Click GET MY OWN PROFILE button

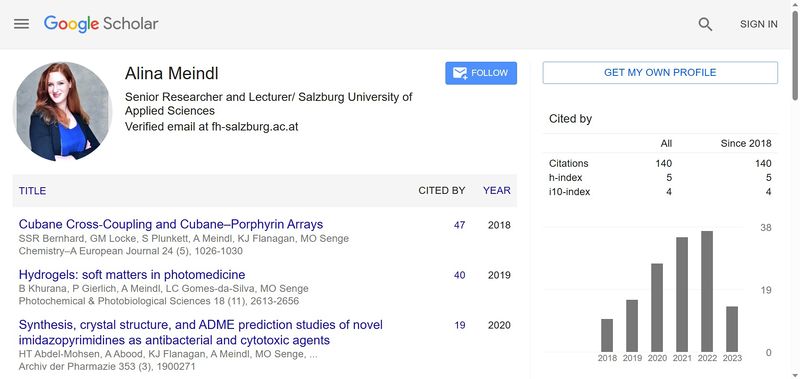click(660, 72)
